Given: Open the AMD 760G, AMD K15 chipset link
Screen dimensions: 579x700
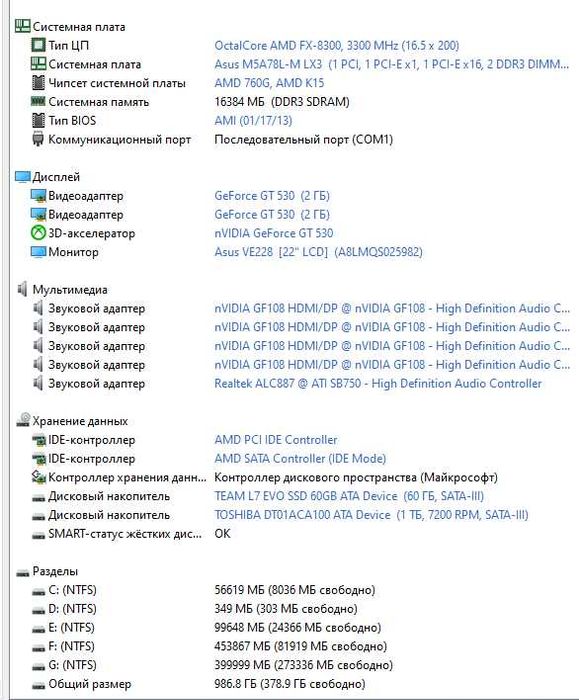Looking at the screenshot, I should [269, 83].
